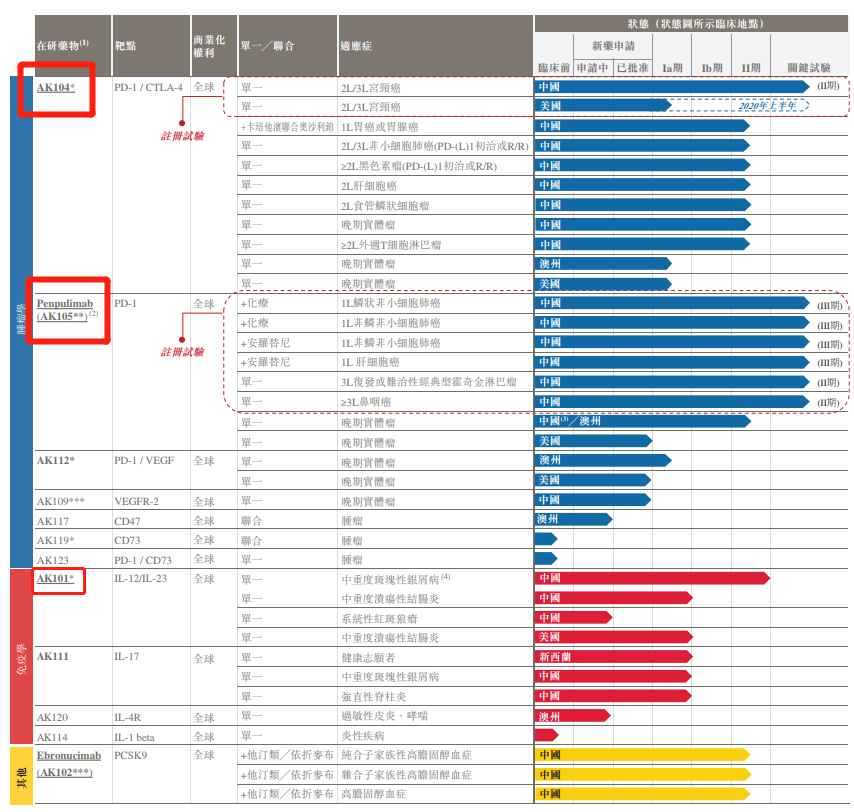Select the ≥2L外週T細胞淋巴瘤 indication

(391, 245)
